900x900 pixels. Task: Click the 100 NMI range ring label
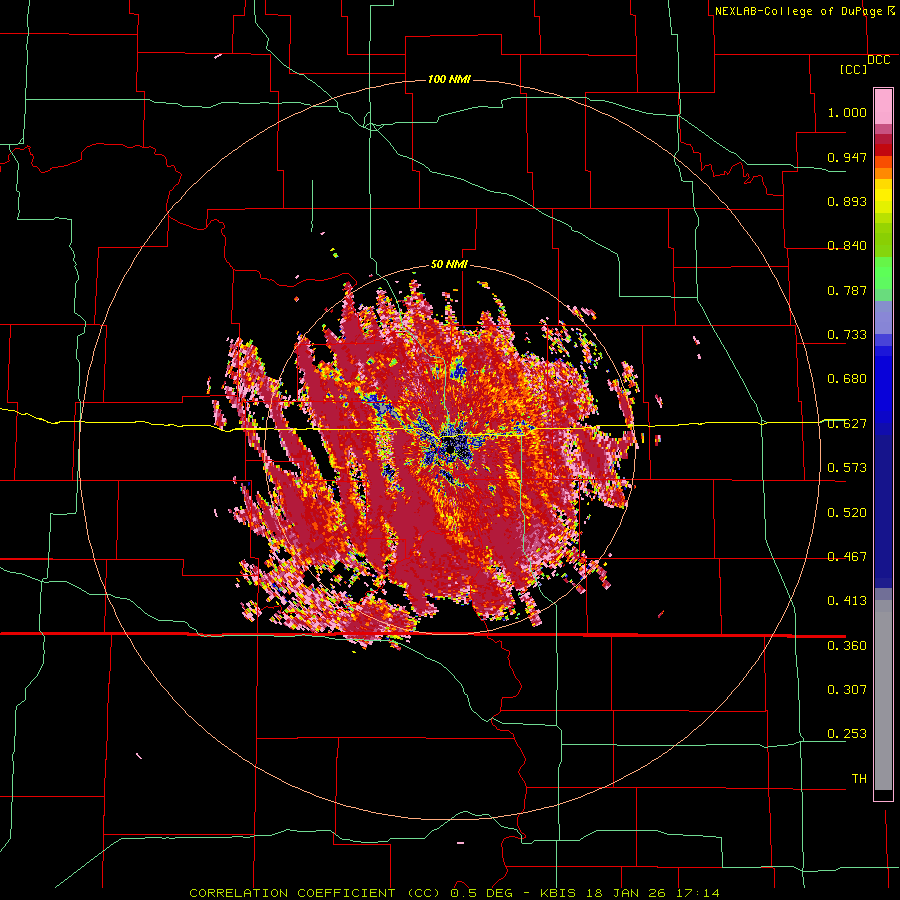click(x=449, y=79)
